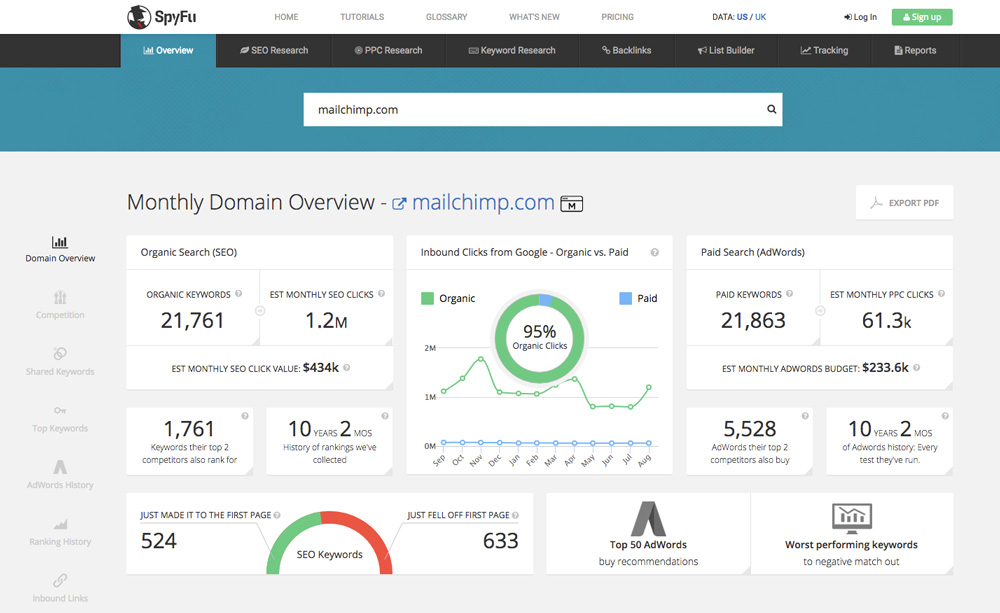Click the SEO Keywords semicircle gauge
Screen dimensions: 1000x613
point(329,543)
